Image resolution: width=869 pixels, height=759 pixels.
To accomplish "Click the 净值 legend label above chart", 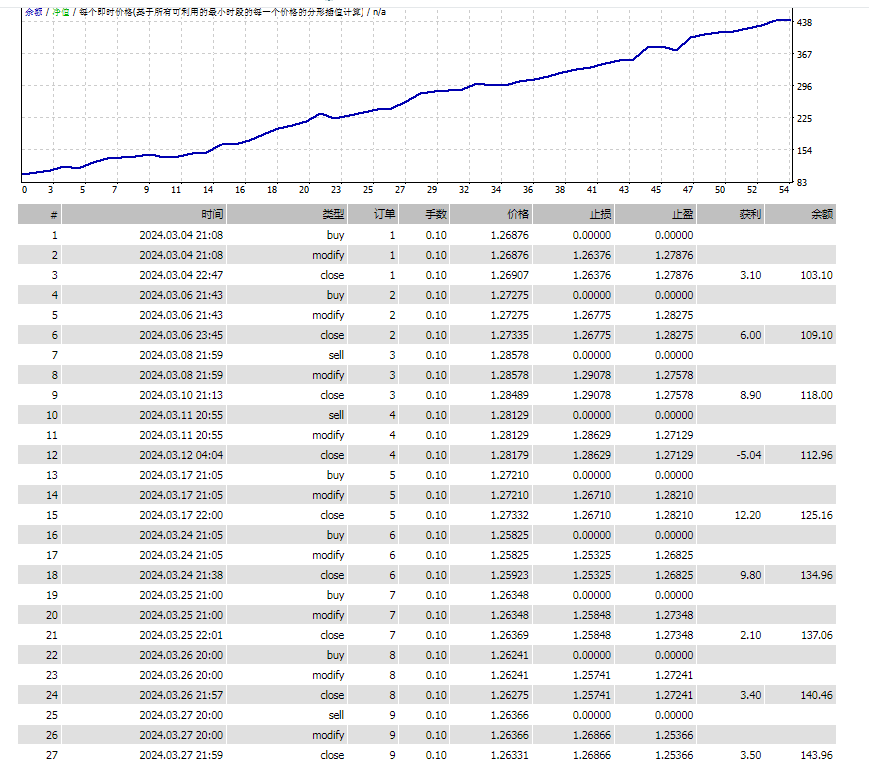I will [61, 11].
